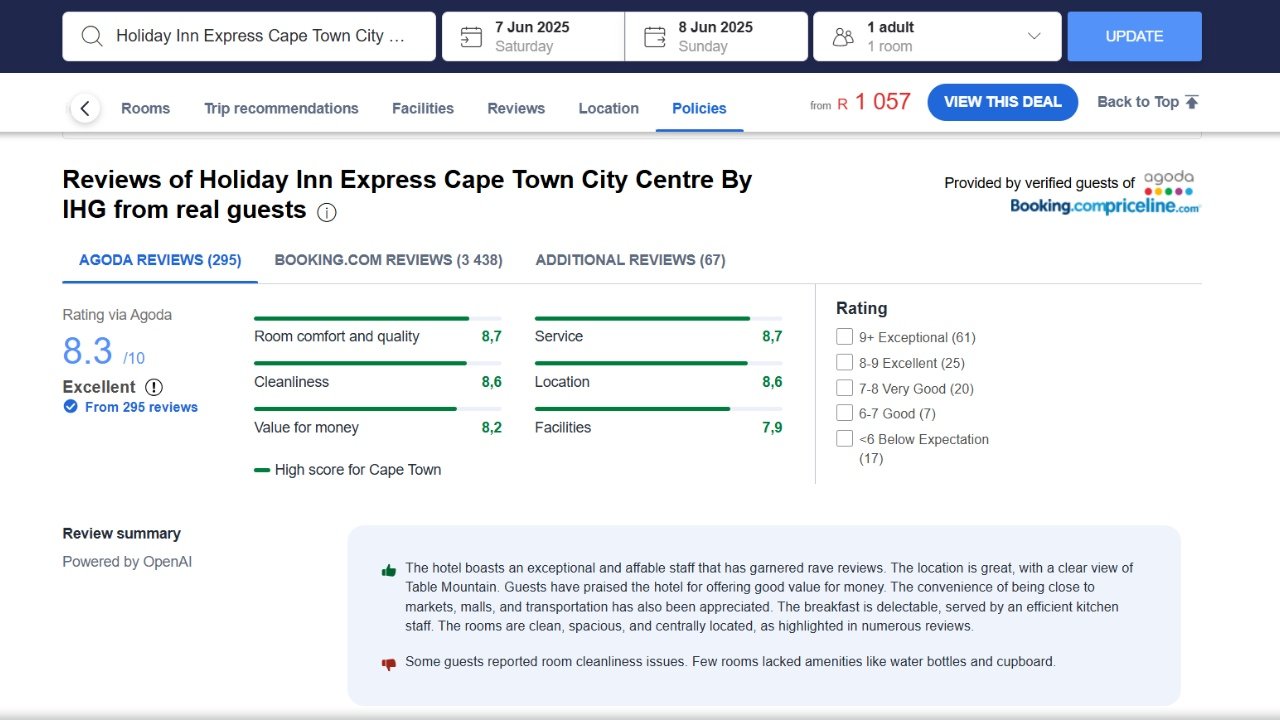Viewport: 1280px width, 720px height.
Task: Go to the Location section tab
Action: [608, 108]
